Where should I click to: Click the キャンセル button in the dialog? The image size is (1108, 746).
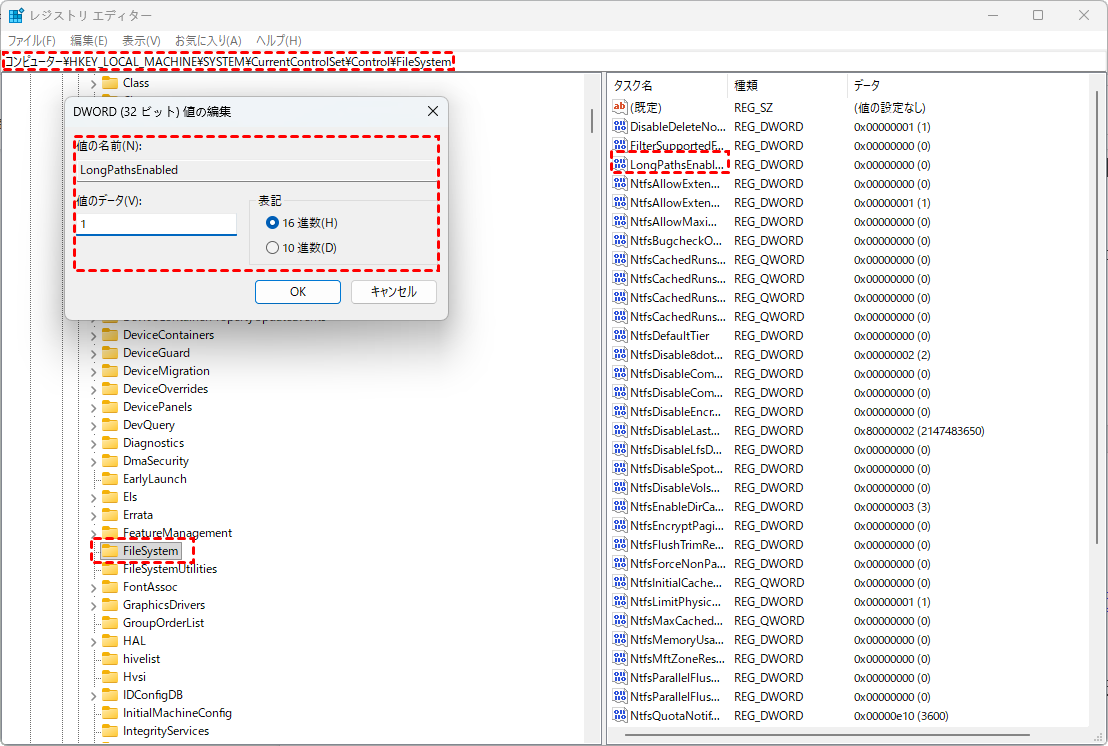click(394, 292)
